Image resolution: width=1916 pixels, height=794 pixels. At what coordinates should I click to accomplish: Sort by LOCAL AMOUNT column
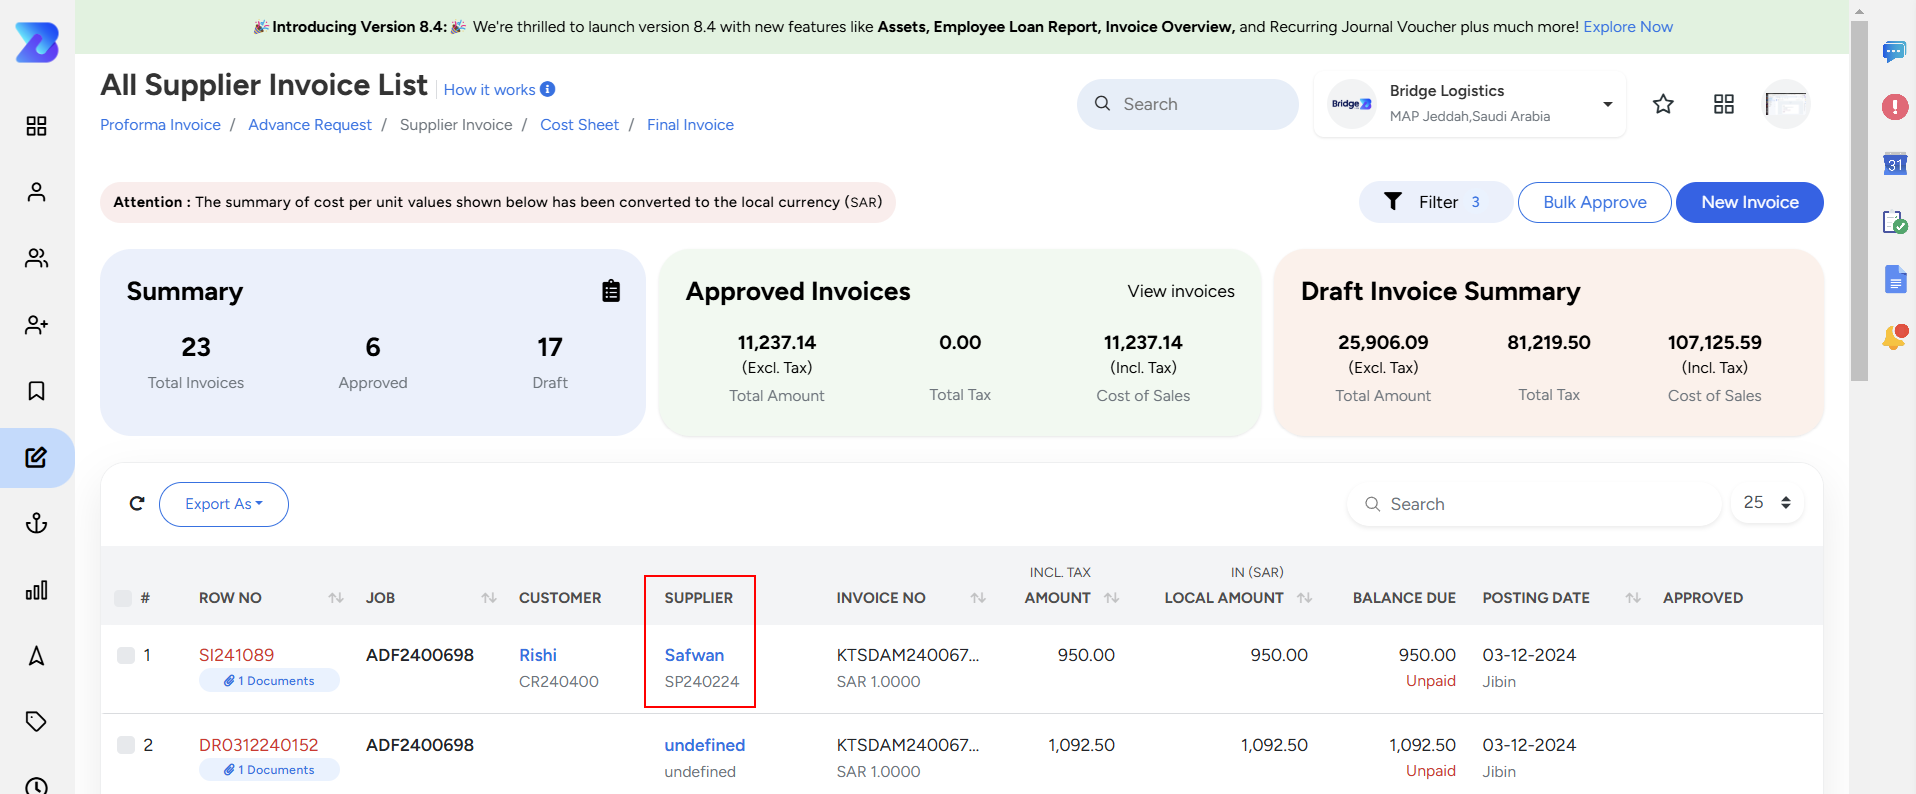(x=1305, y=598)
